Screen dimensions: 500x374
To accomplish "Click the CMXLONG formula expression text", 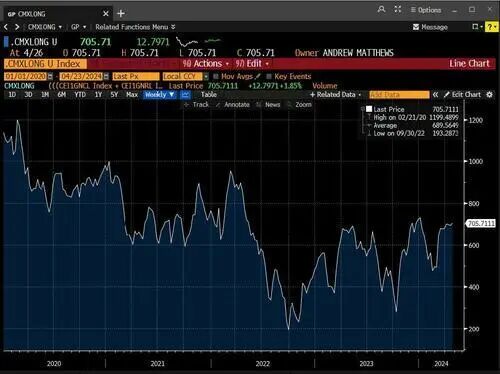I will pyautogui.click(x=106, y=86).
